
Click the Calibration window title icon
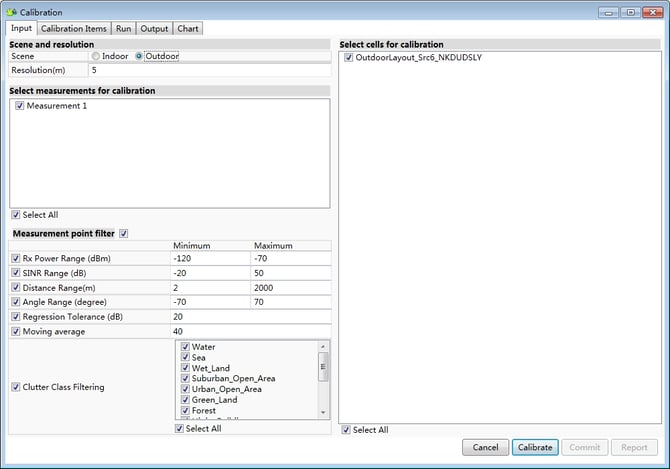coord(11,12)
